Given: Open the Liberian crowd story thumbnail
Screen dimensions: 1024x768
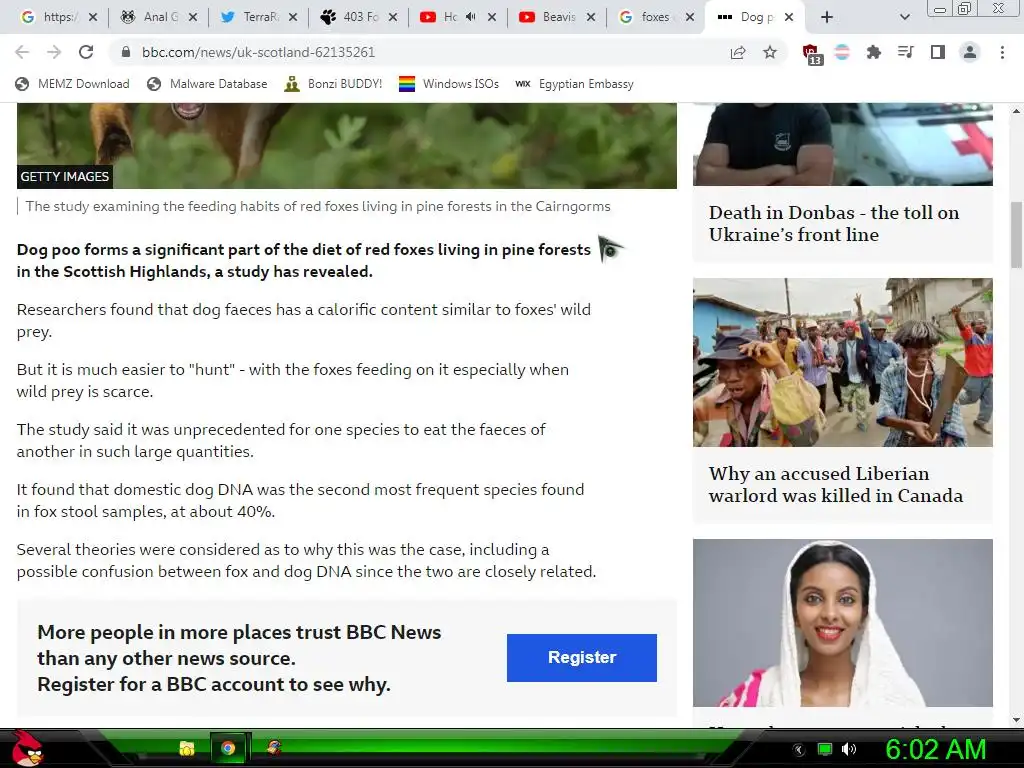Looking at the screenshot, I should point(842,362).
